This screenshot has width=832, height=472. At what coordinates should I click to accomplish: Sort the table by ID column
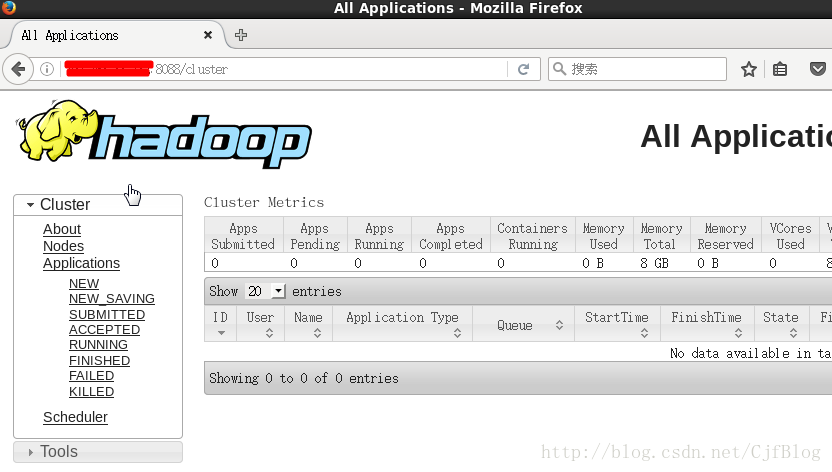[220, 324]
